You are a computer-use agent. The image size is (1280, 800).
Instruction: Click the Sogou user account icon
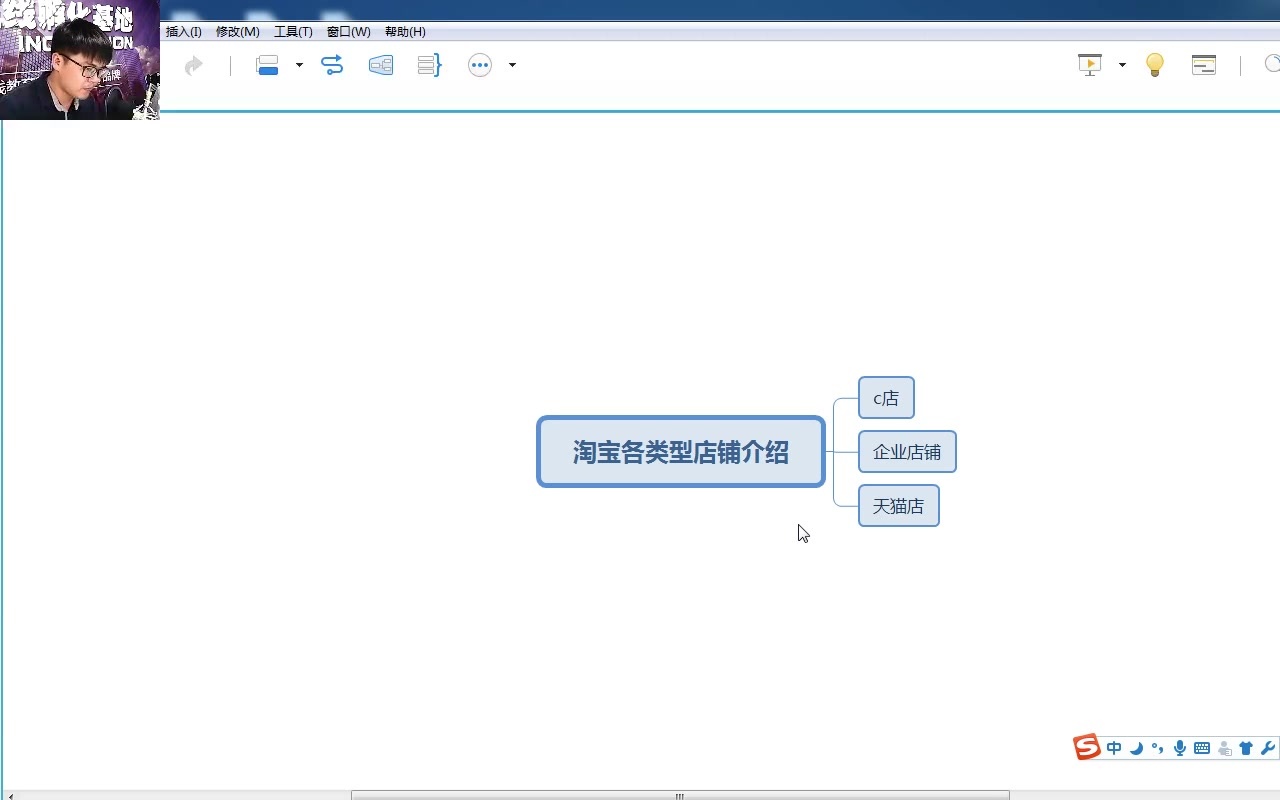click(1224, 748)
